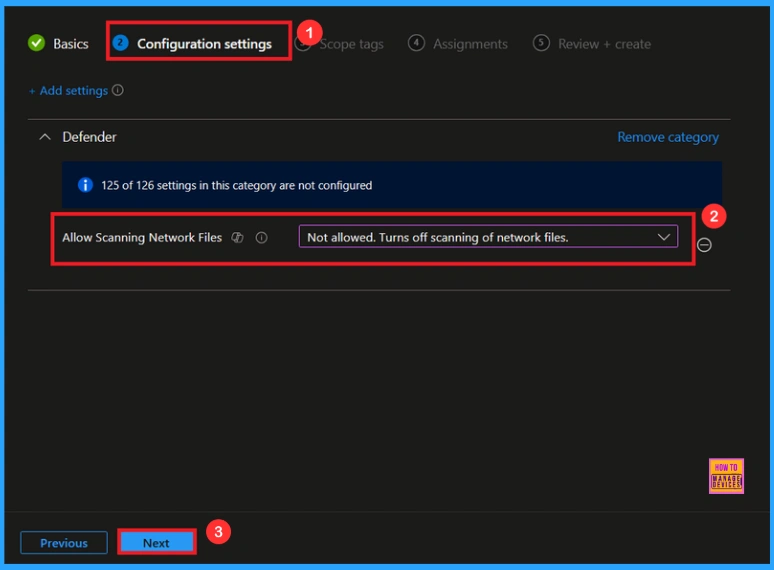
Task: Click the crossed-circle icon after Allow Scanning Network Files
Action: coord(238,238)
